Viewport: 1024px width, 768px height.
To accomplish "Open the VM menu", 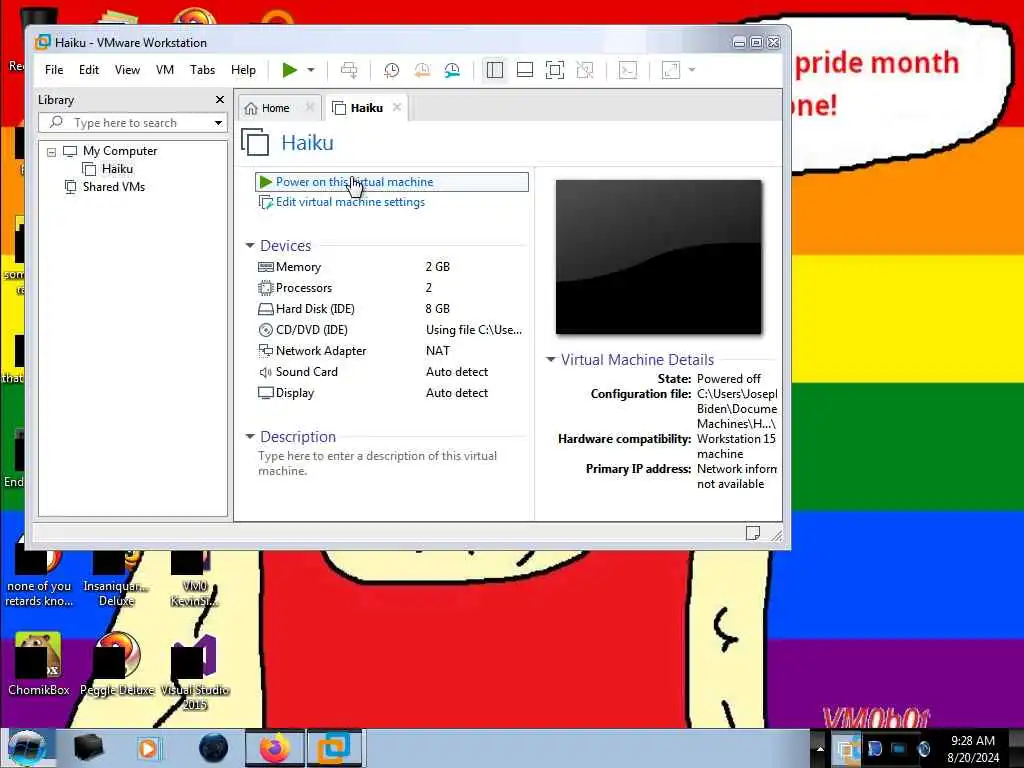I will (165, 70).
